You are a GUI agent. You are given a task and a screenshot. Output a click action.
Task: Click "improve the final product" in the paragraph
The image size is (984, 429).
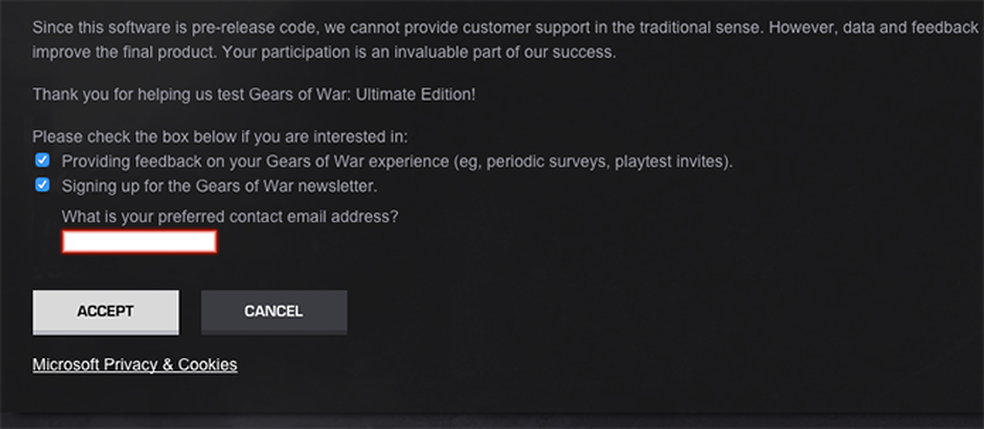[x=122, y=51]
